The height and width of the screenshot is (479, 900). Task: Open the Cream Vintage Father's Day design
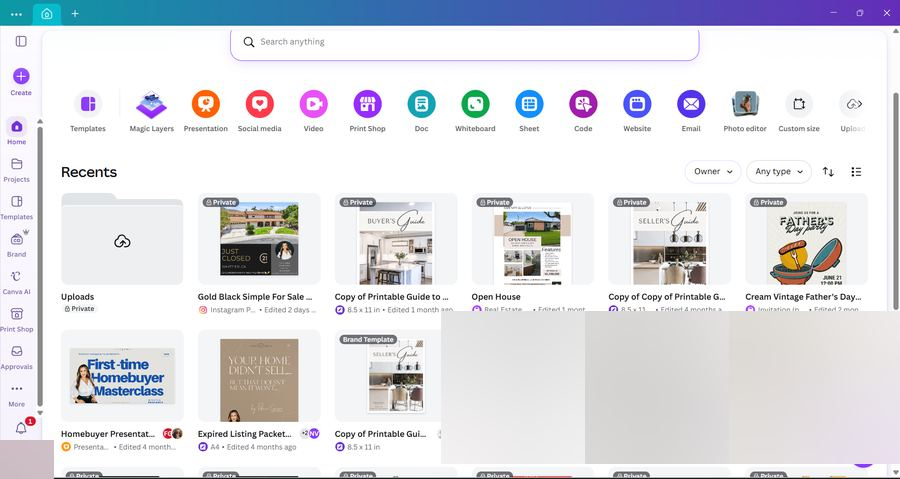point(806,239)
